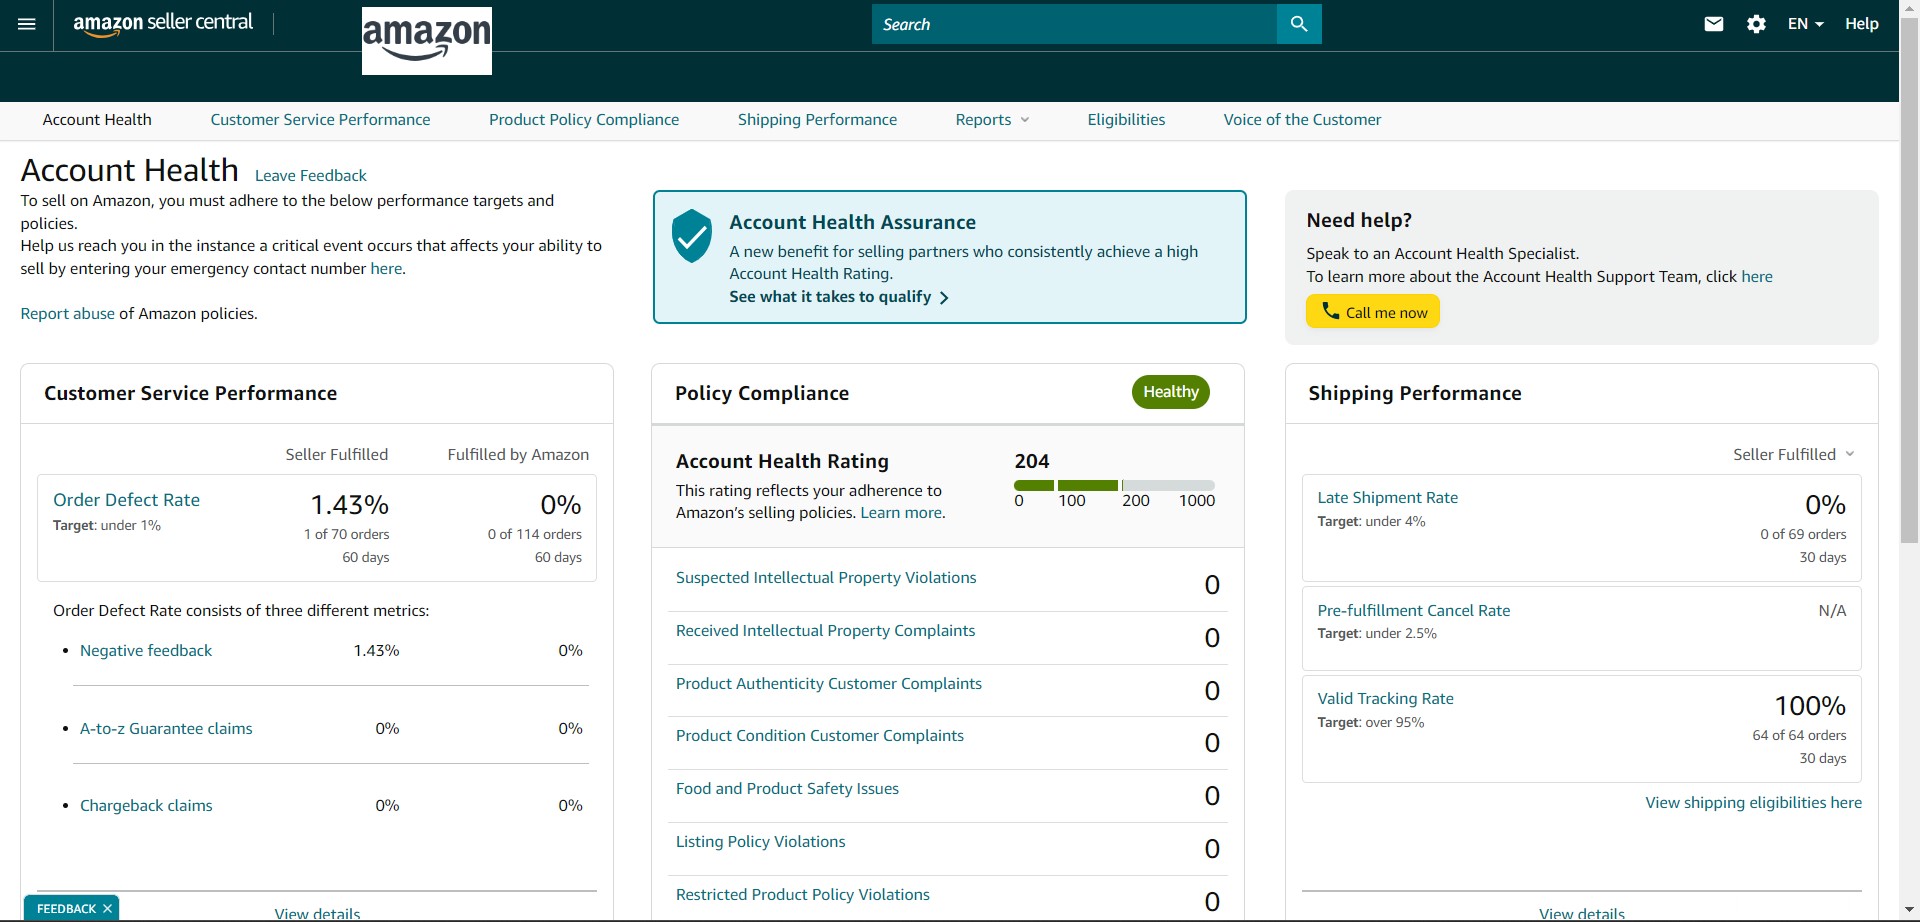Open the Late Shipment Rate link
1920x922 pixels.
point(1387,498)
